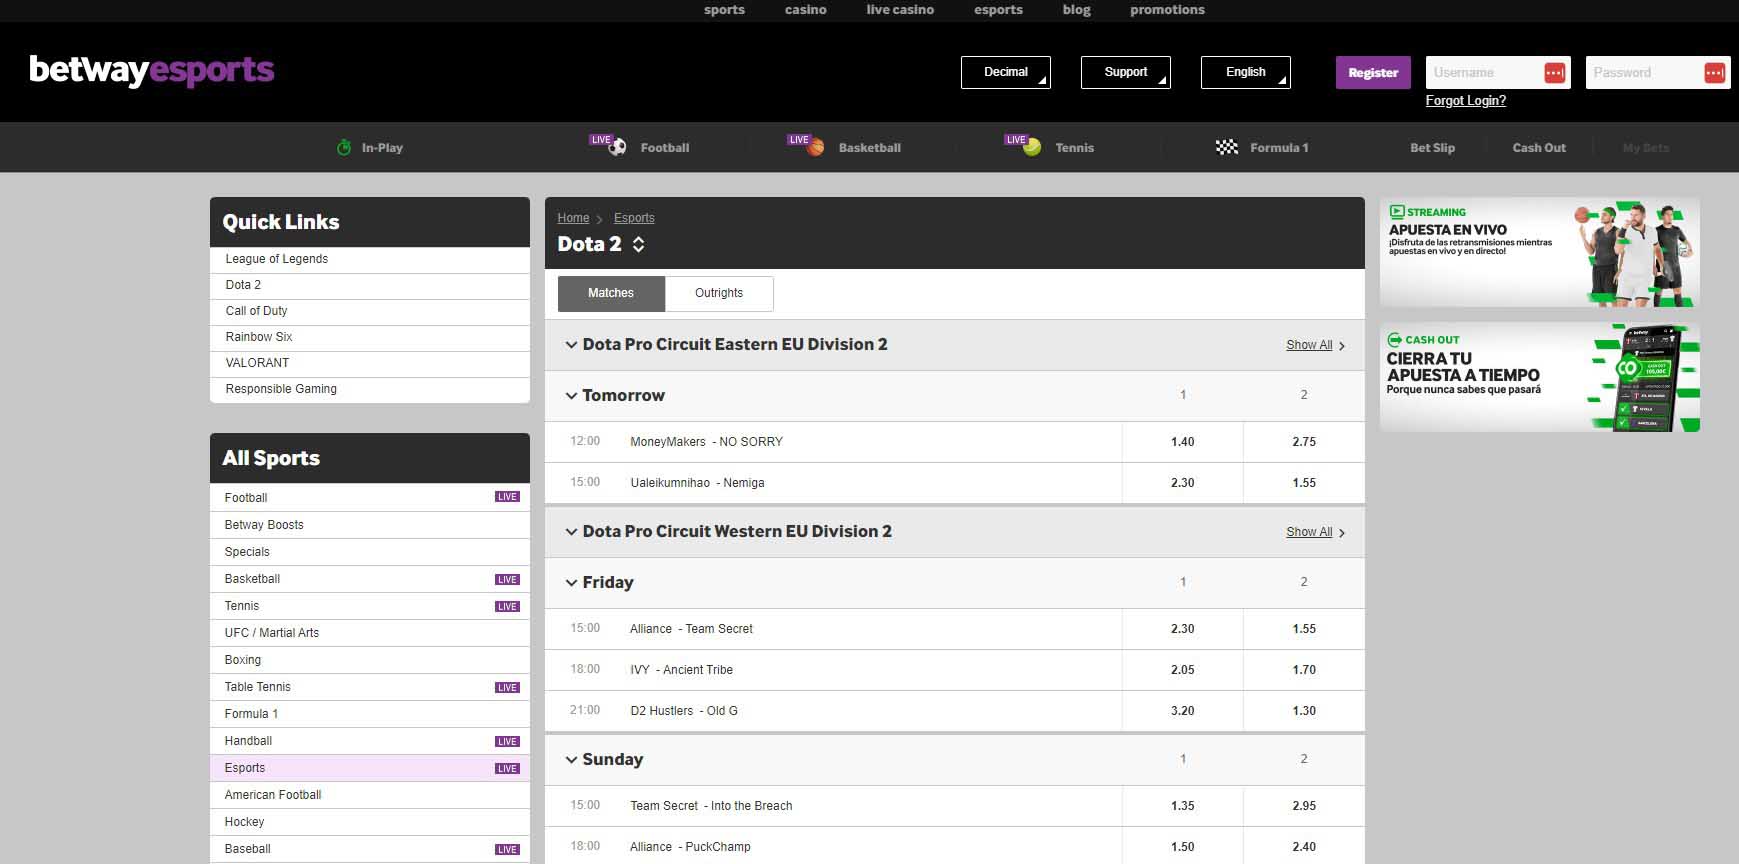Screen dimensions: 1739x864
Task: Open UFC / Martial Arts in All Sports
Action: pyautogui.click(x=370, y=633)
